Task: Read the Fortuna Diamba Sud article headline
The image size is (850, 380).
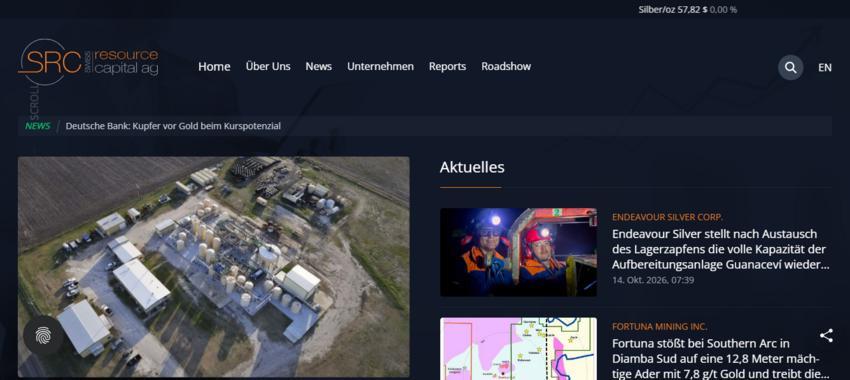Action: tap(720, 359)
